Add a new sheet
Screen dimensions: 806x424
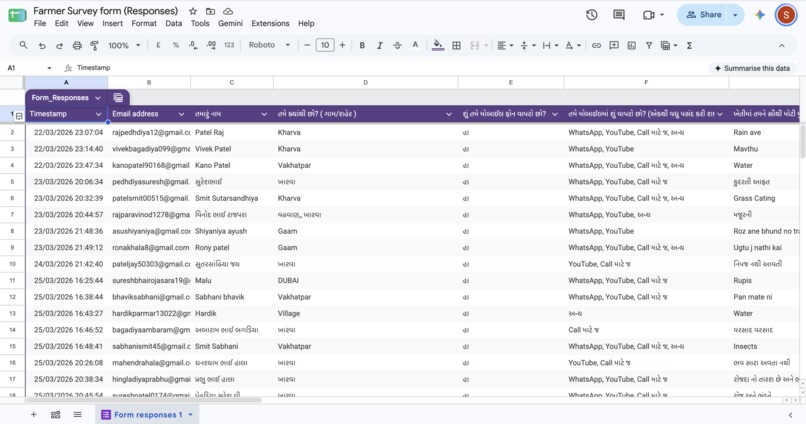[x=33, y=414]
